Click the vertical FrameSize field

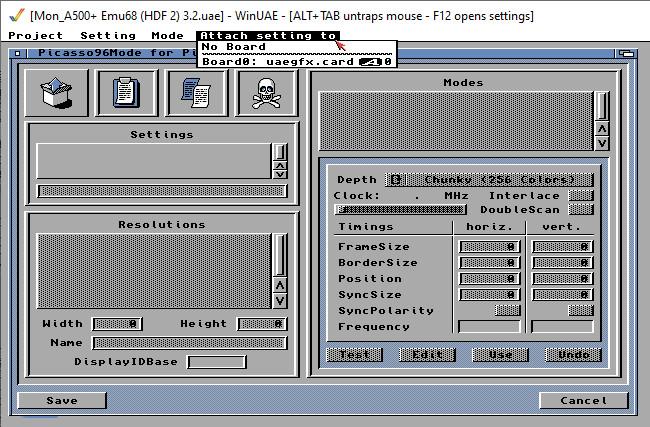(563, 247)
